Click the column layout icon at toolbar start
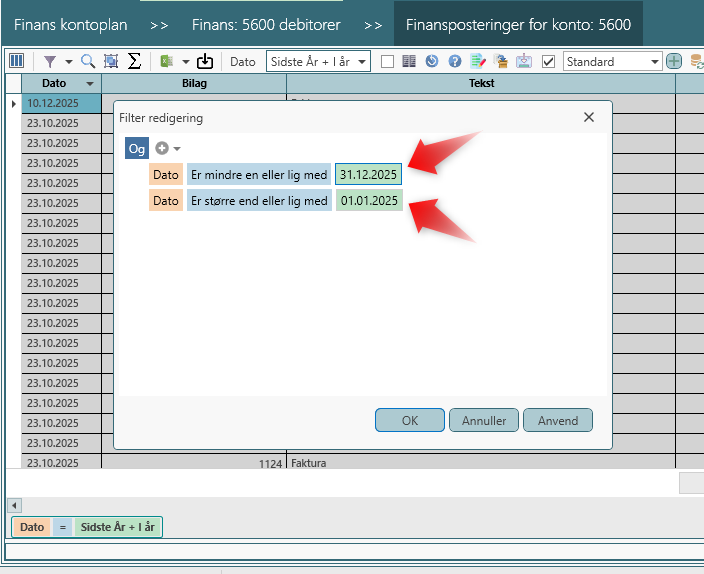This screenshot has height=574, width=704. (16, 61)
